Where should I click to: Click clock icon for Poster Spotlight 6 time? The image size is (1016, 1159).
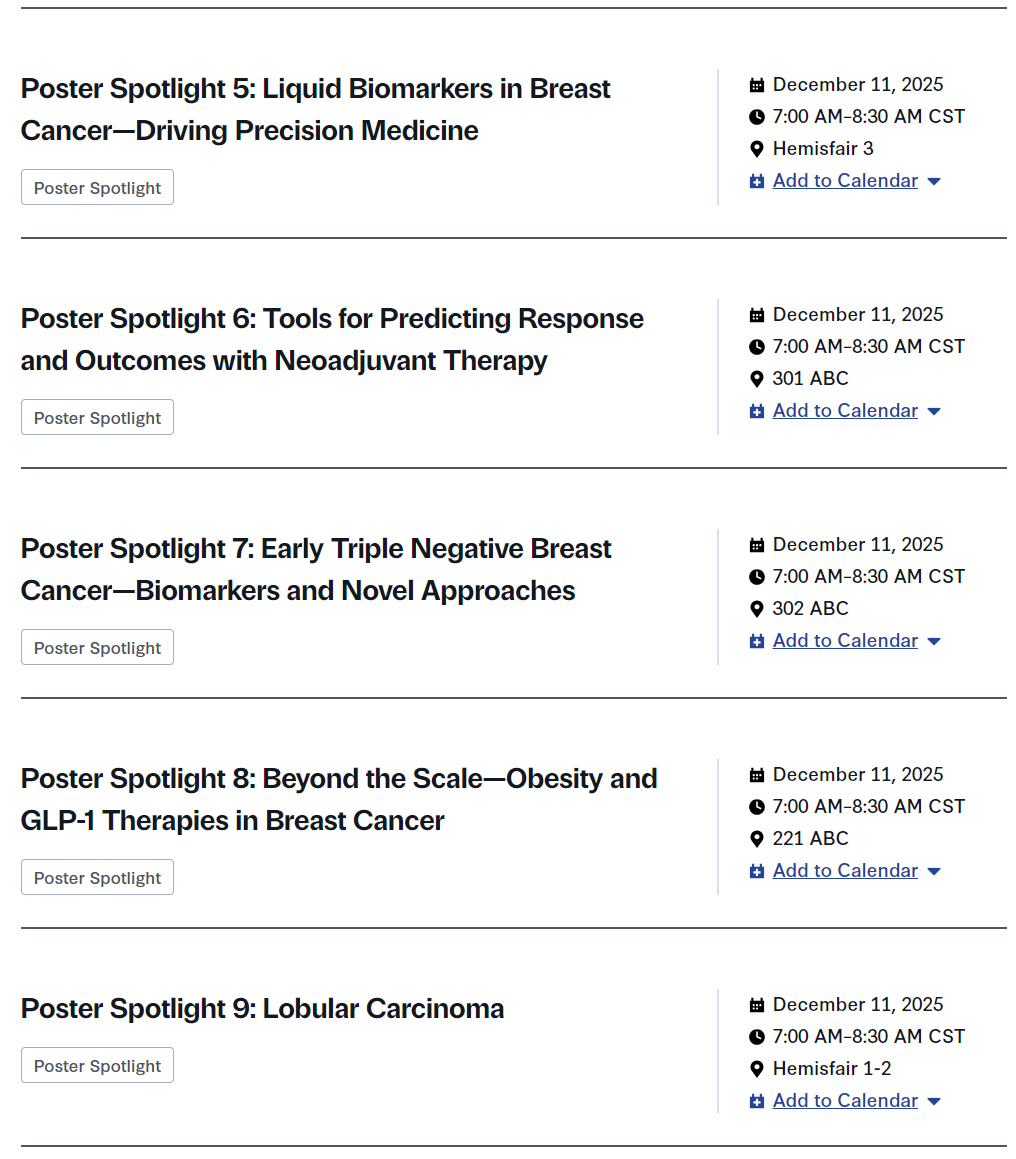tap(757, 347)
